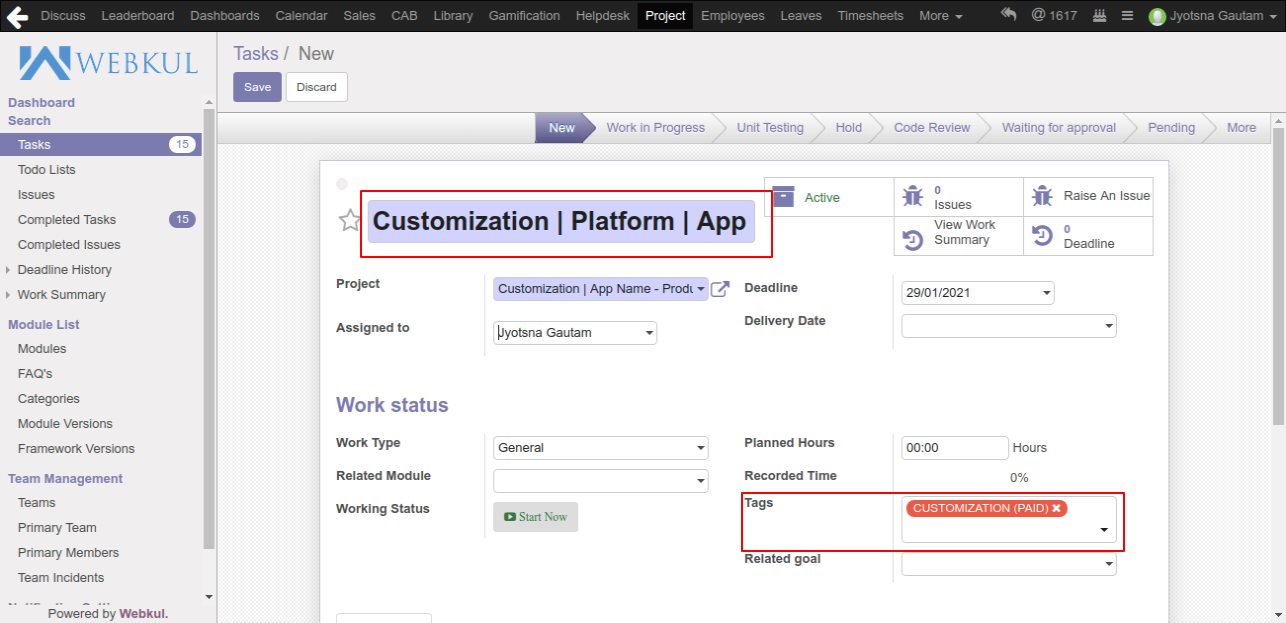Click the Raise An Issue bug icon

click(1042, 196)
